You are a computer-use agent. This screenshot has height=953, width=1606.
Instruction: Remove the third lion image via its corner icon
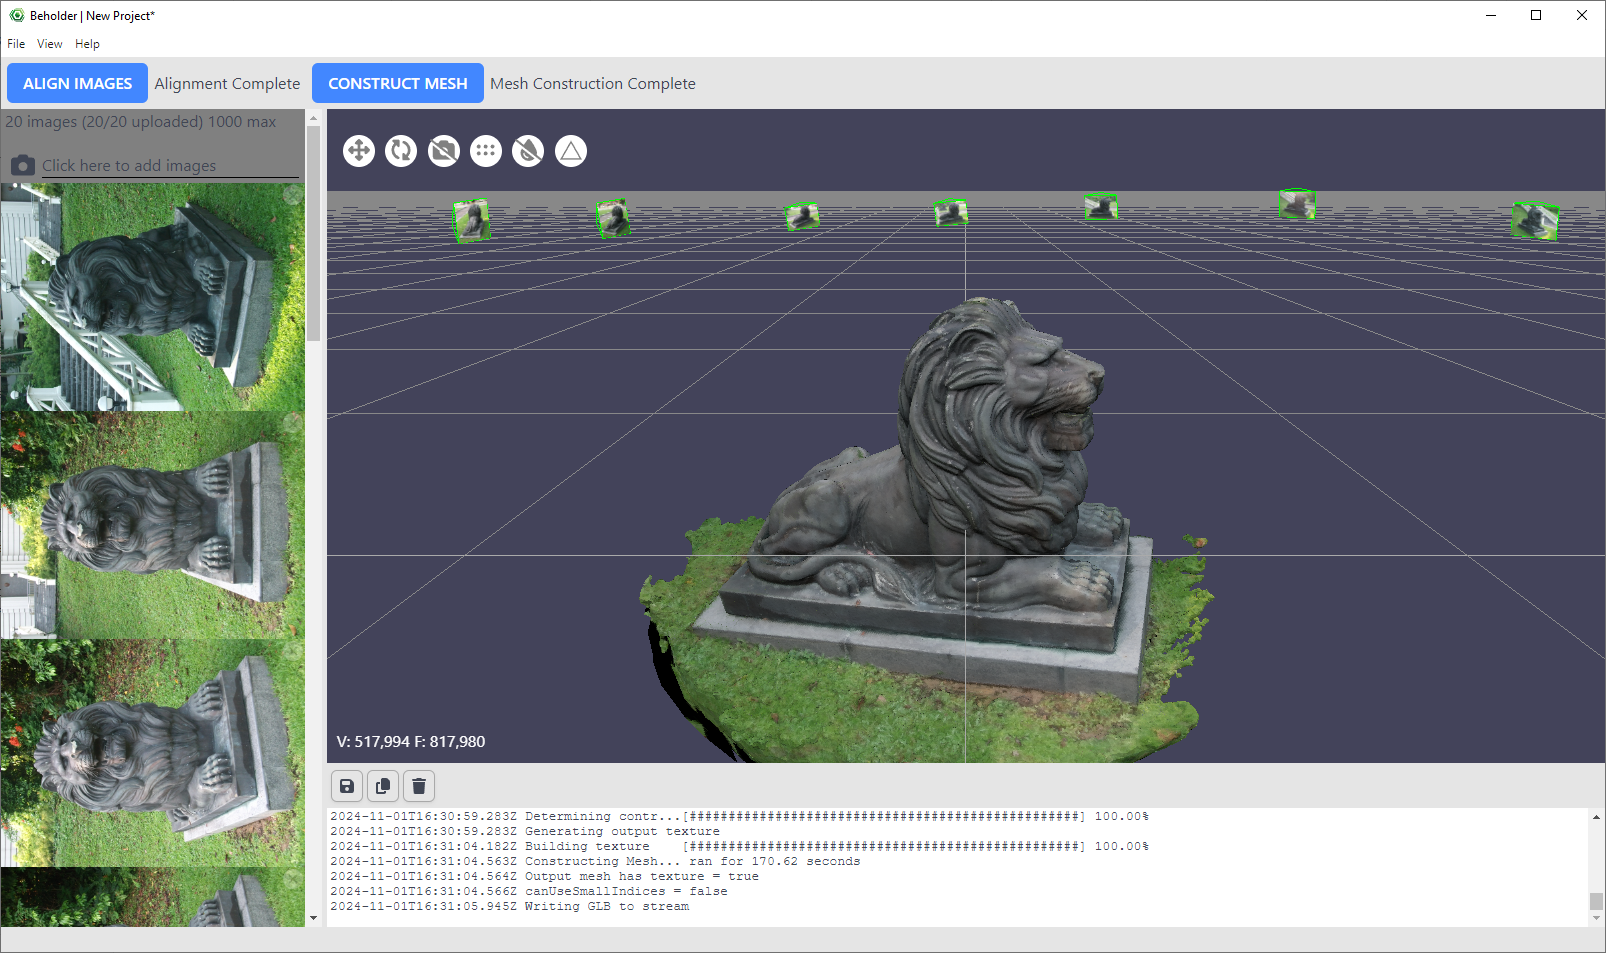(x=293, y=651)
